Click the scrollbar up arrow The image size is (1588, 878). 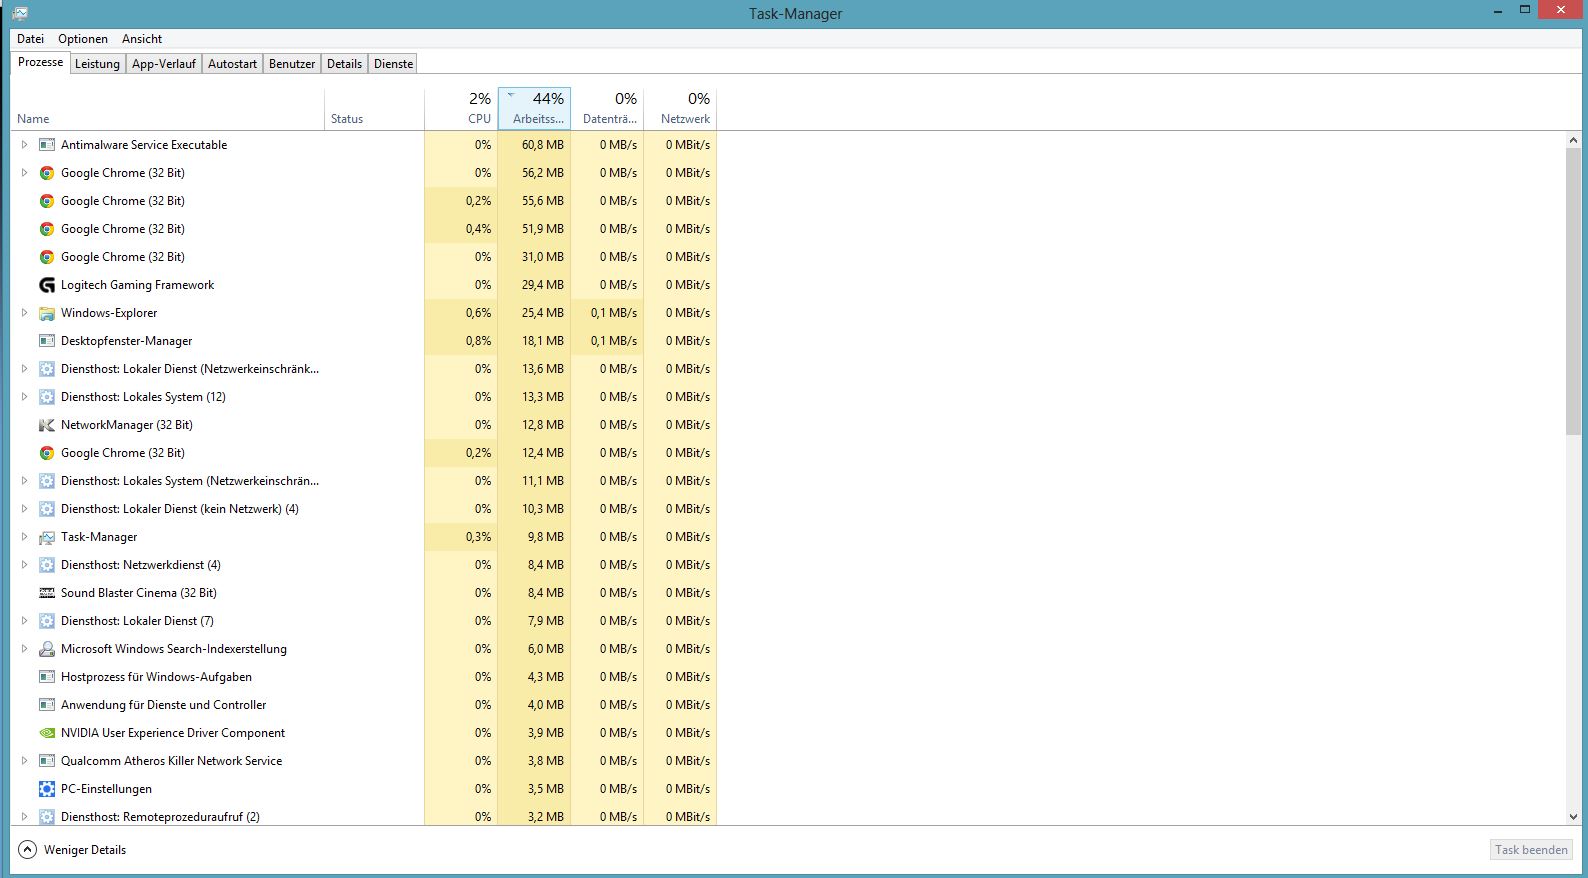1573,140
